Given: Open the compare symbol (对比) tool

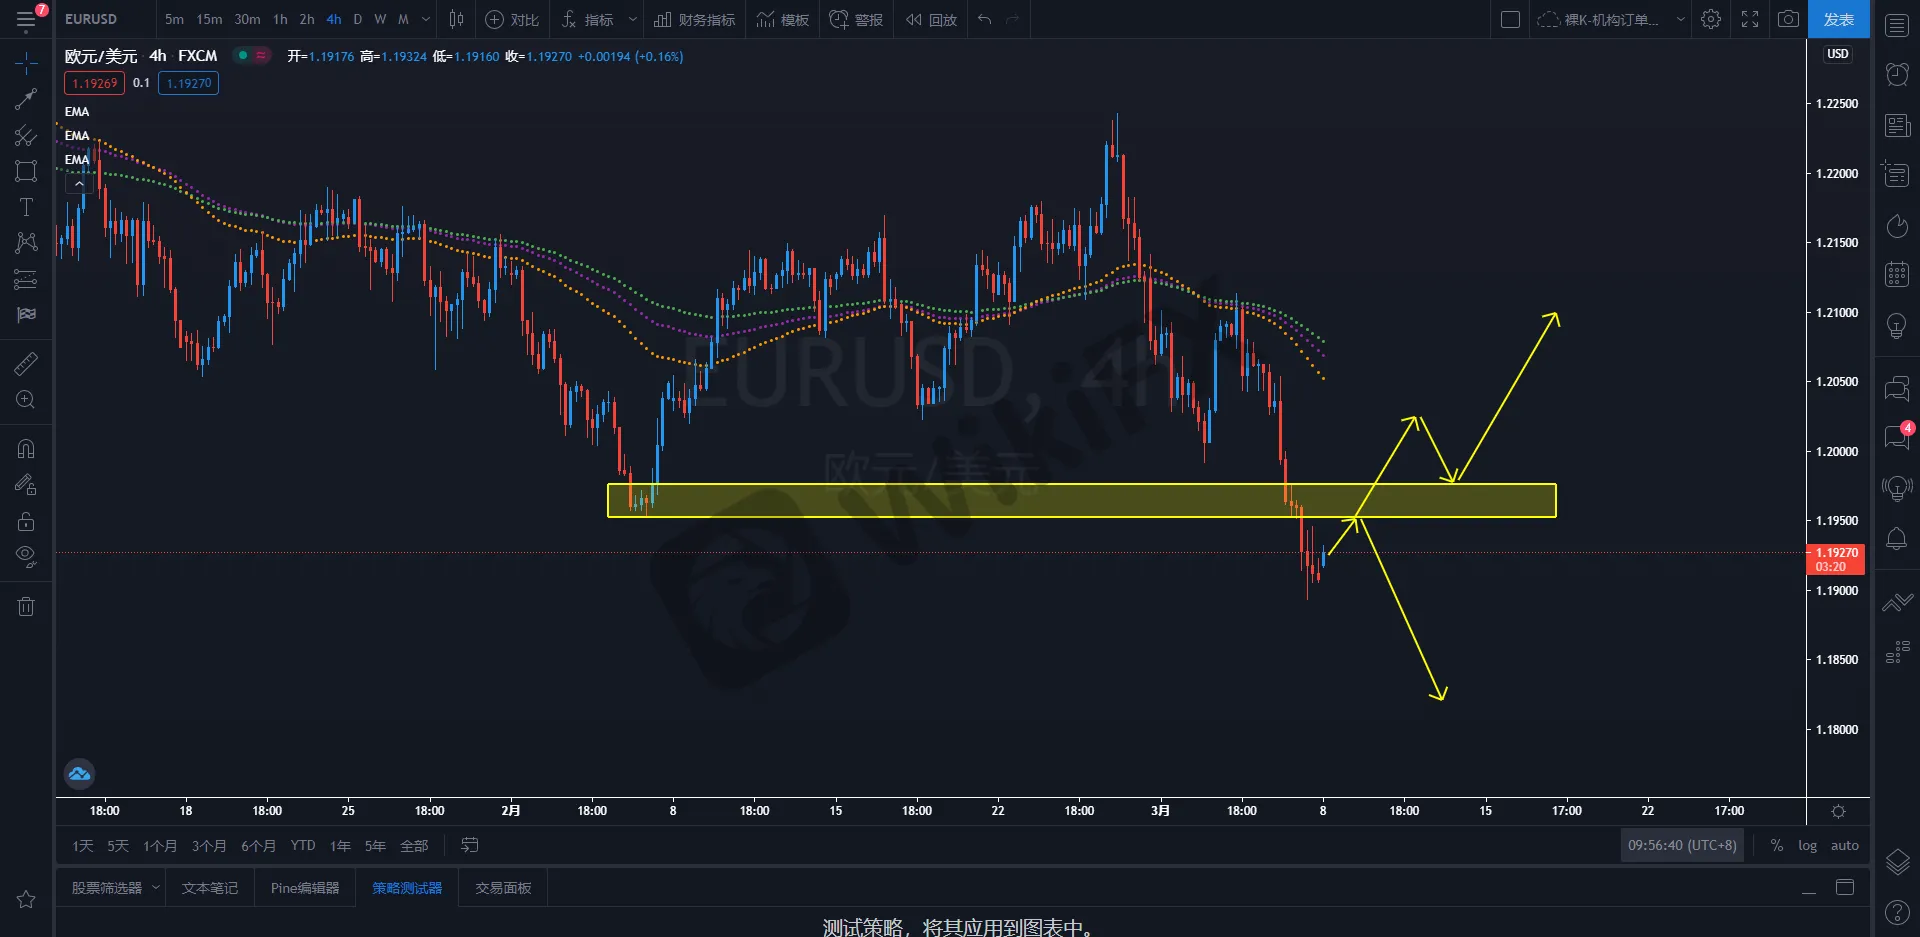Looking at the screenshot, I should coord(512,19).
